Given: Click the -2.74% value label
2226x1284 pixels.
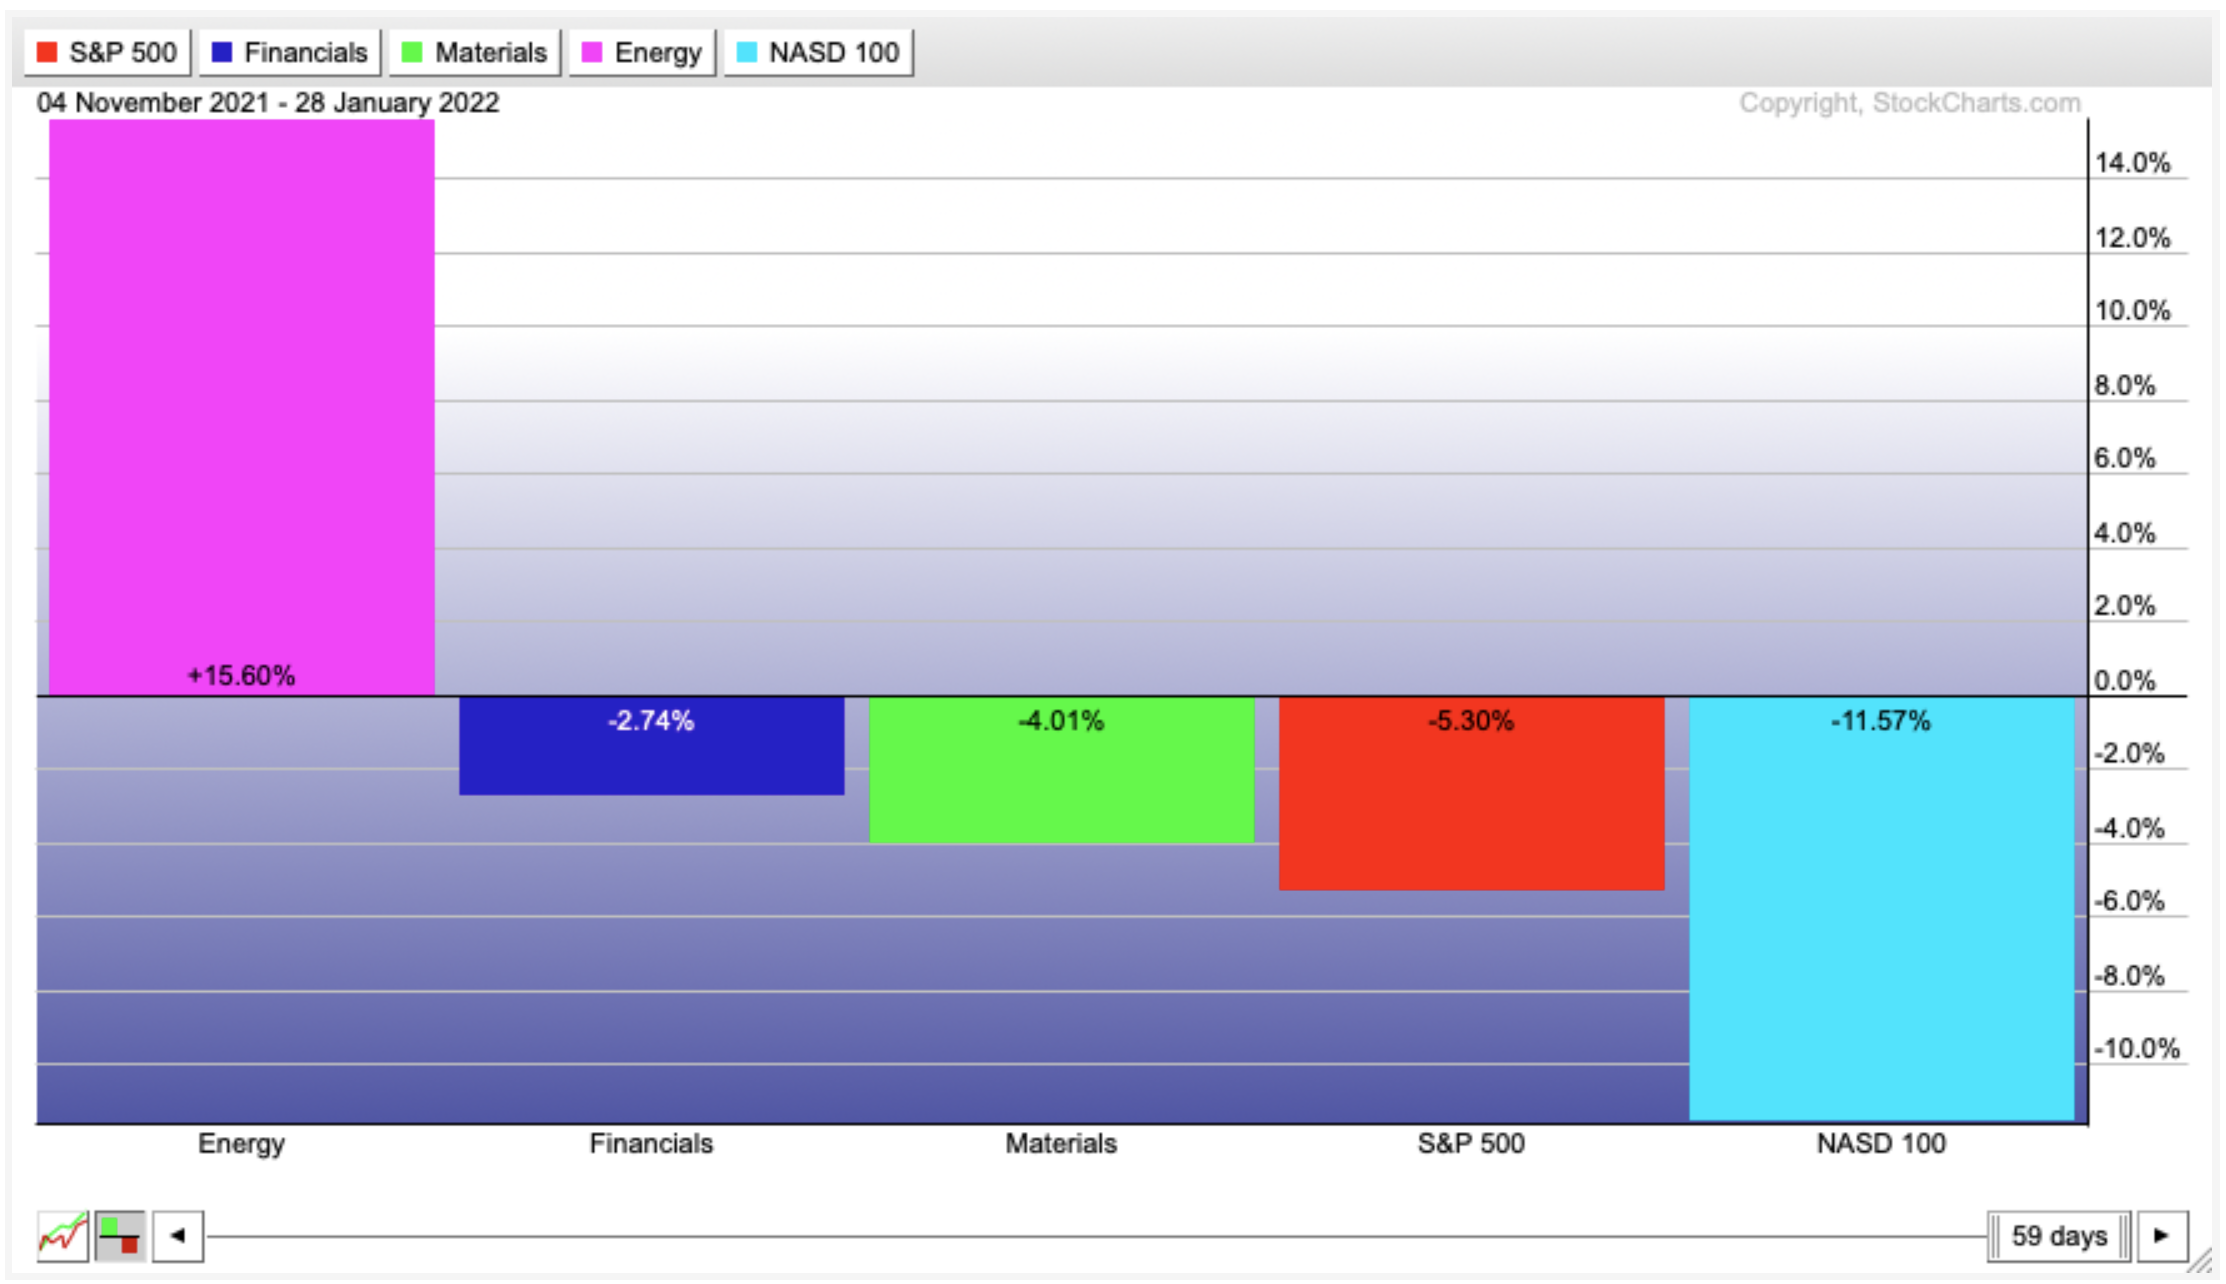Looking at the screenshot, I should click(651, 721).
